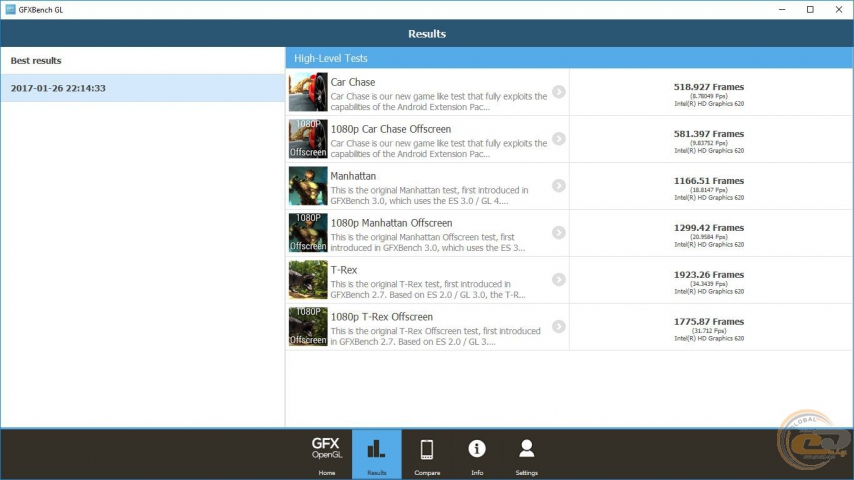Image resolution: width=854 pixels, height=480 pixels.
Task: Click the Car Chase thumbnail image
Action: (x=308, y=92)
